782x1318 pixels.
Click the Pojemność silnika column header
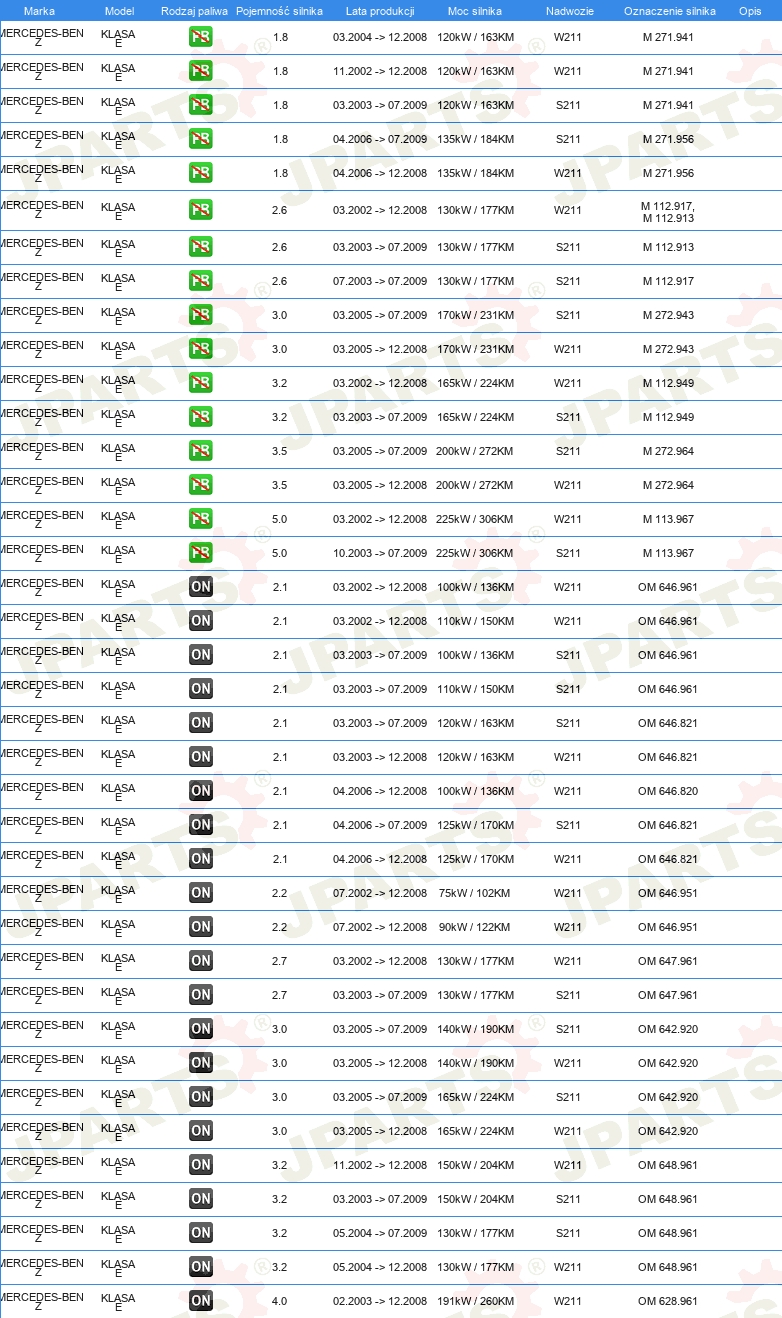pyautogui.click(x=279, y=11)
